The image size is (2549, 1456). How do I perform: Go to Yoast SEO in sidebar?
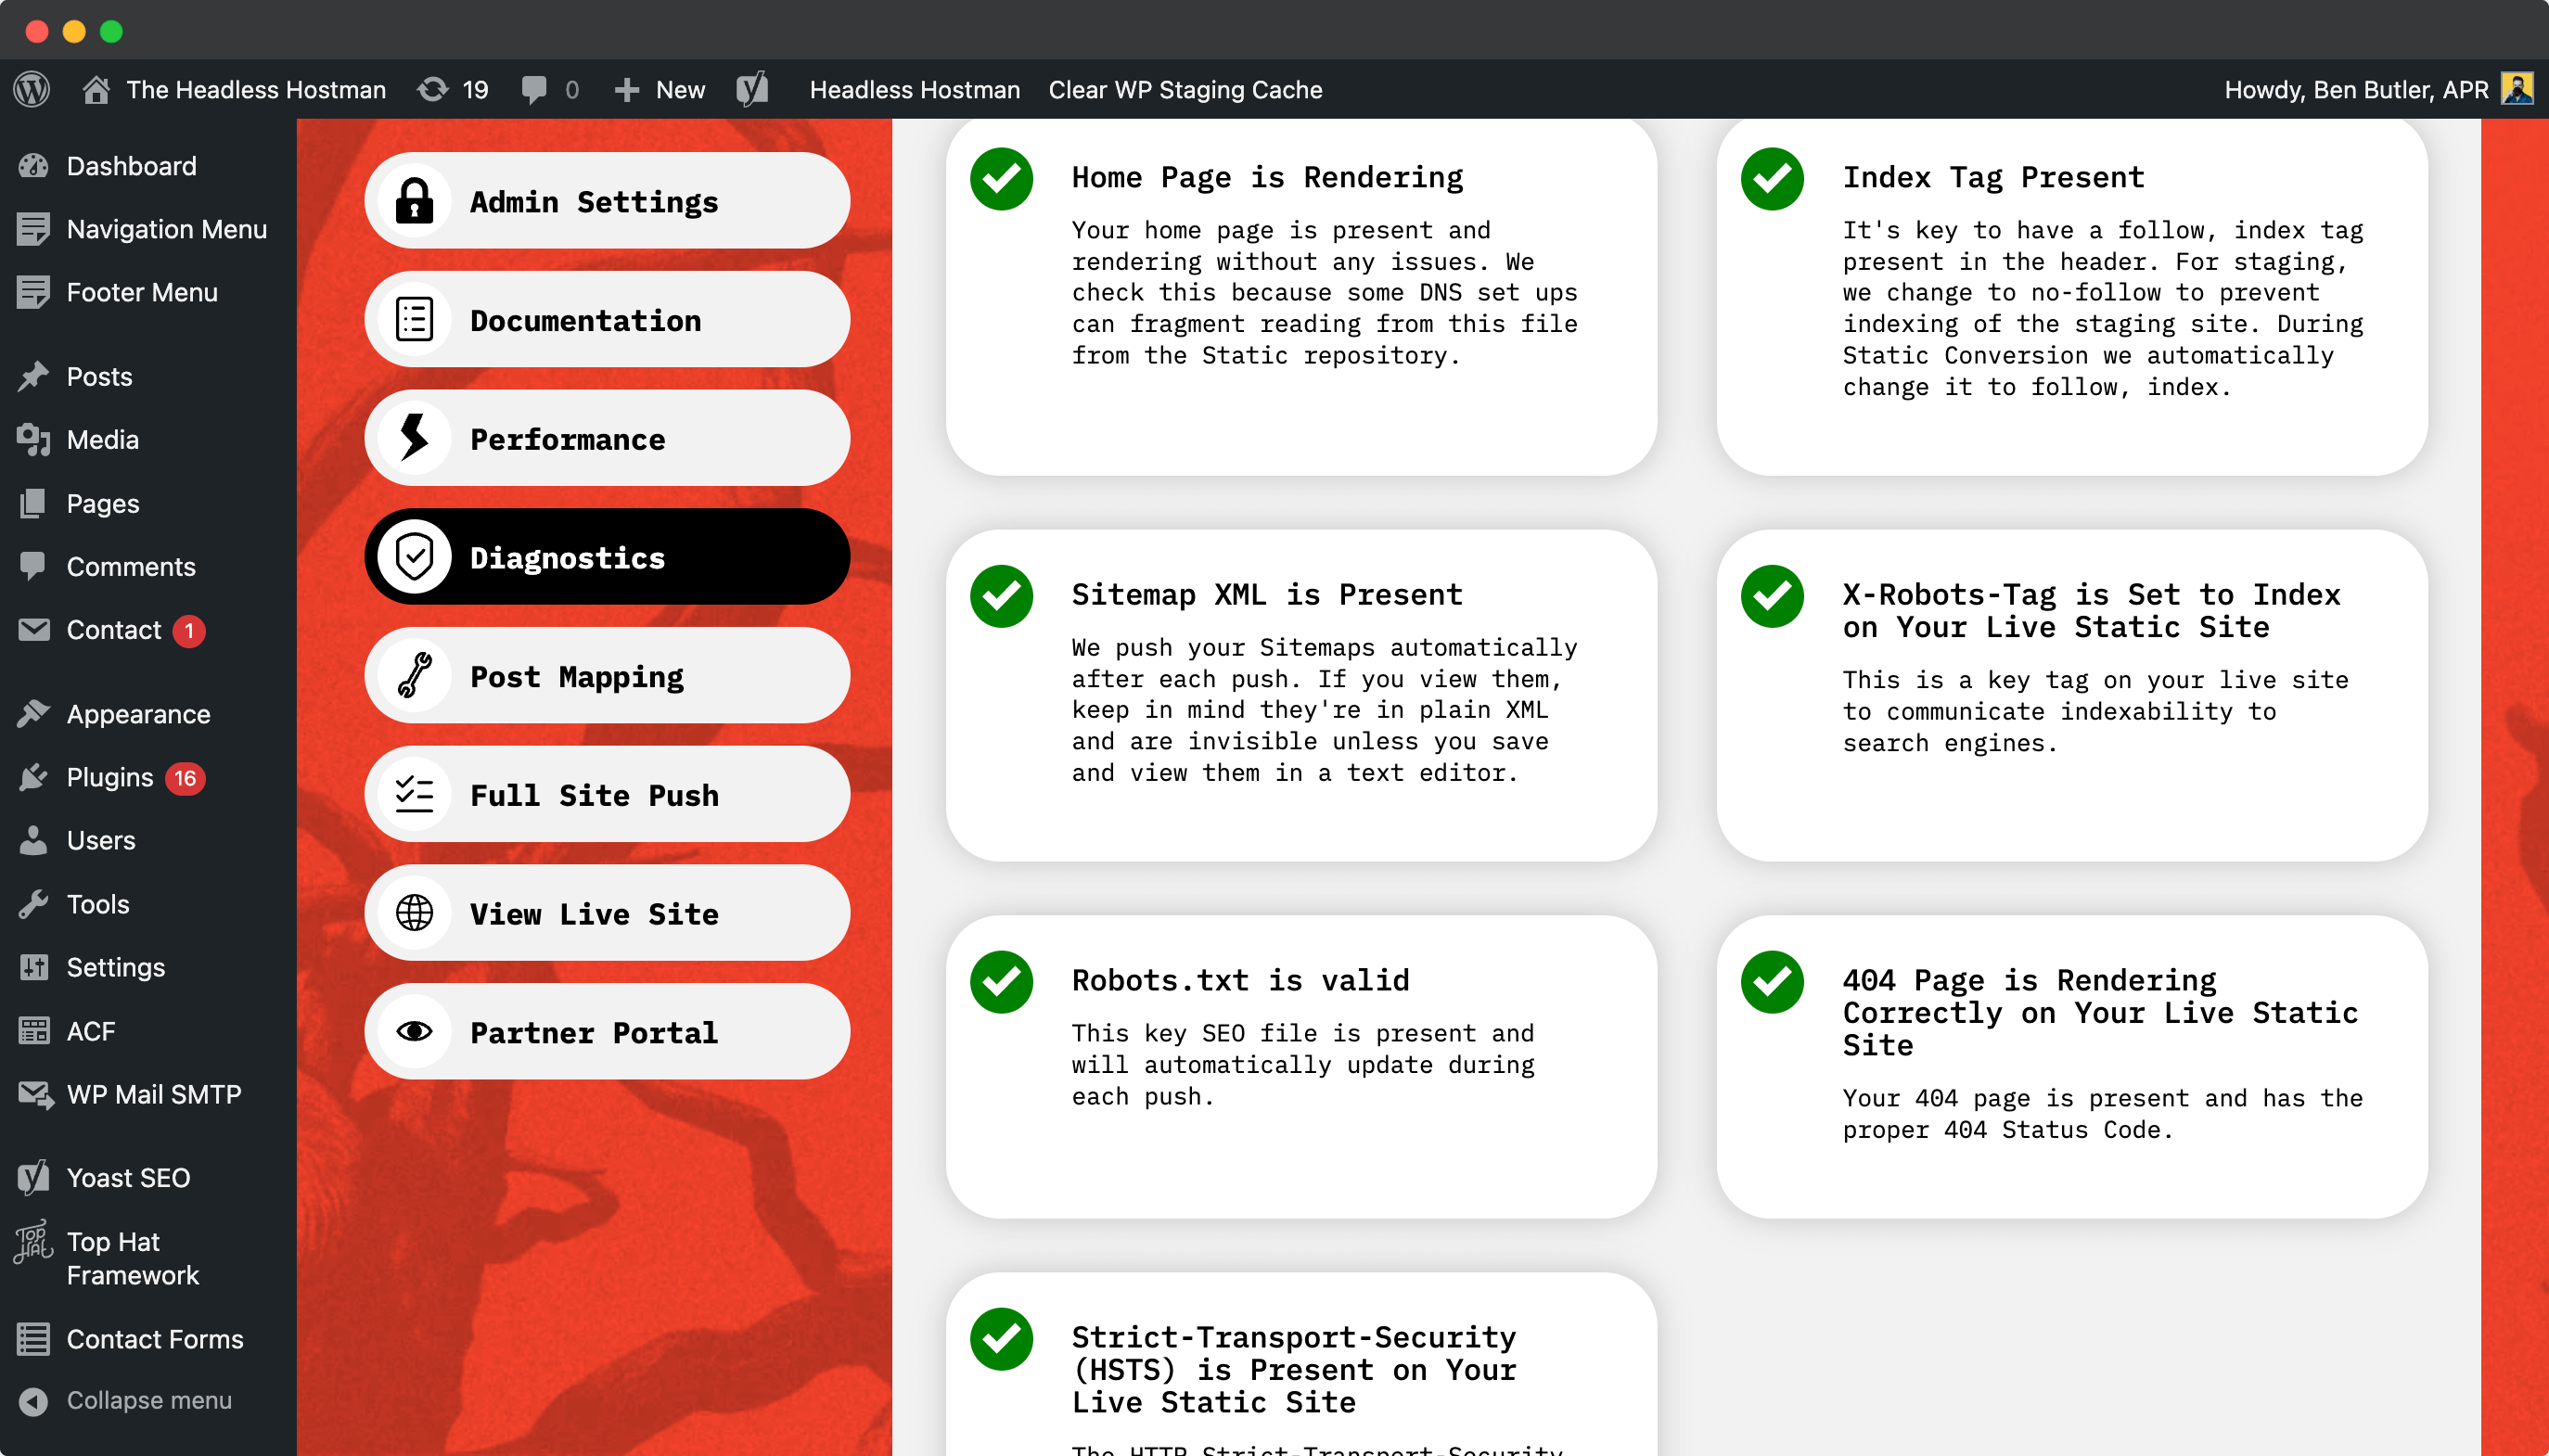coord(128,1177)
